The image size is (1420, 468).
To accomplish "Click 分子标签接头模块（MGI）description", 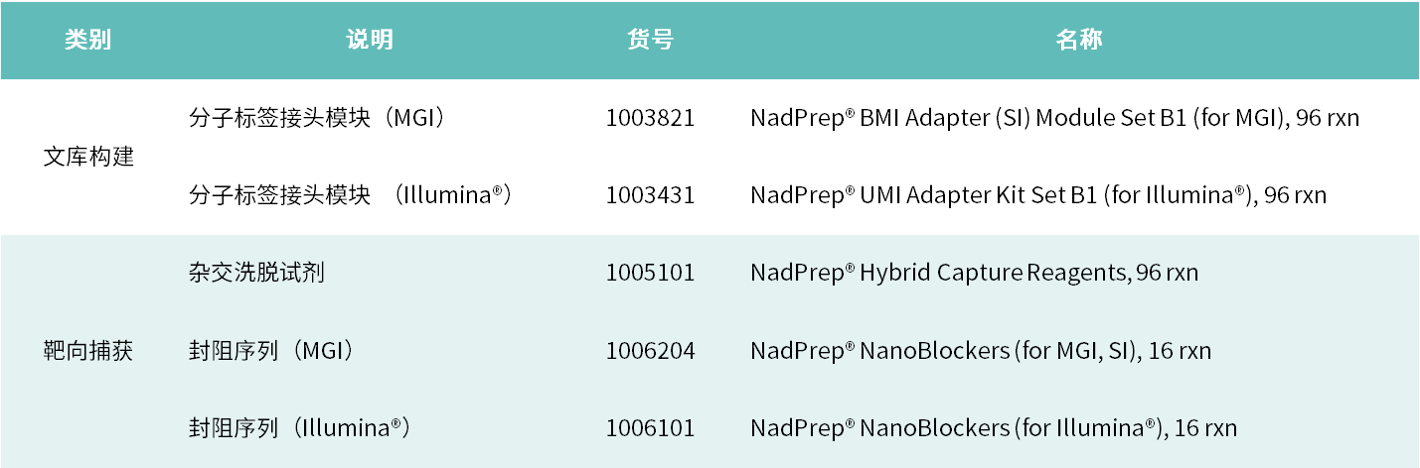I will click(316, 118).
